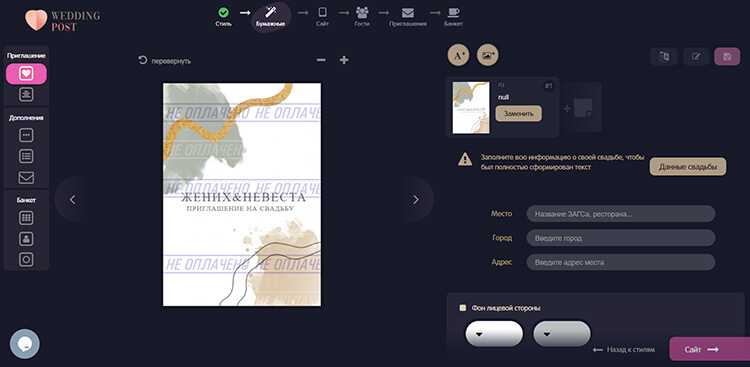Click the add text icon (A+)

pyautogui.click(x=458, y=56)
